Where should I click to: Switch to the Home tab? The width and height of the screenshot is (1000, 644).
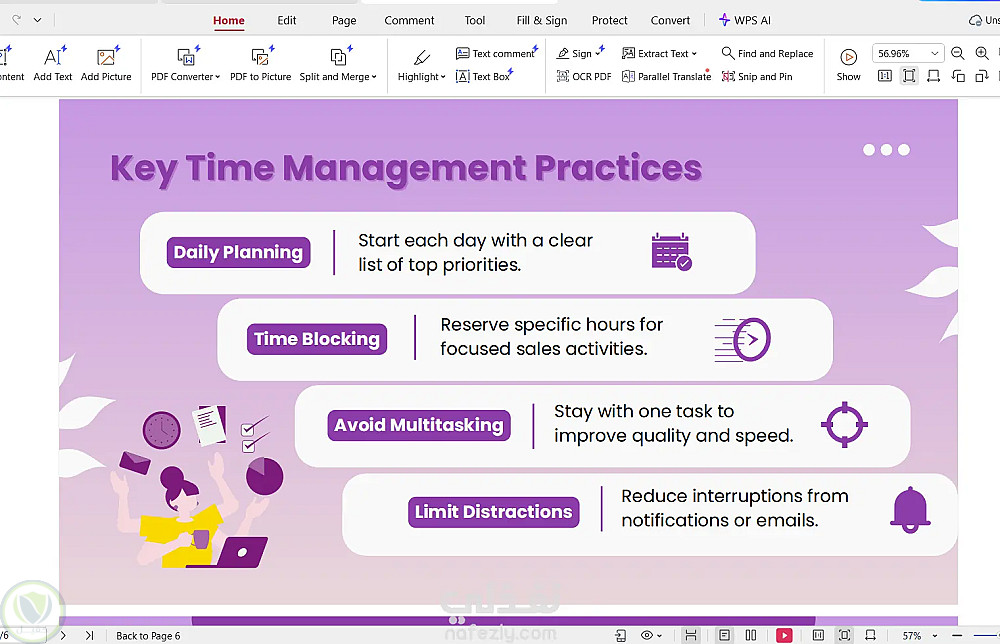pyautogui.click(x=228, y=20)
